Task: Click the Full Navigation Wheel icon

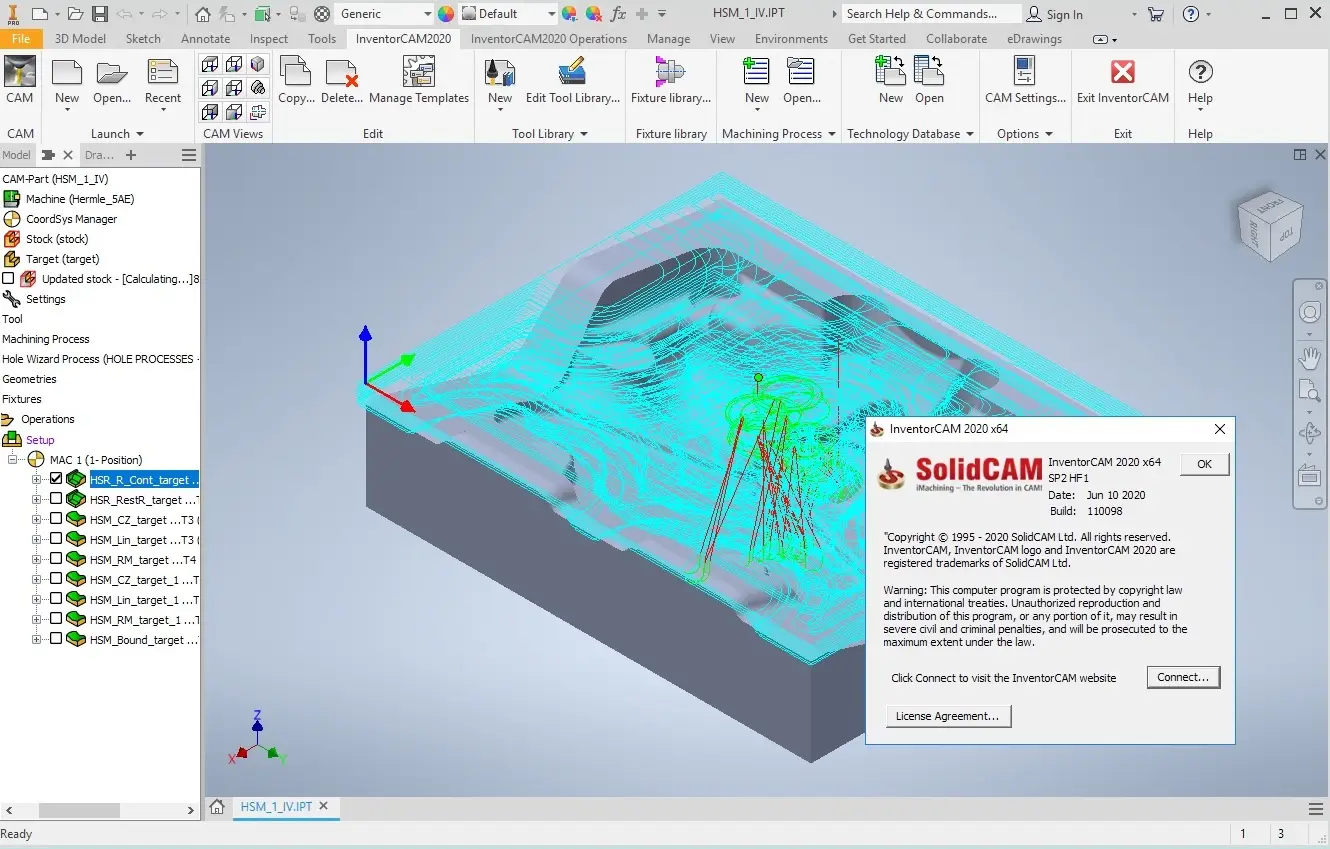Action: [1309, 313]
